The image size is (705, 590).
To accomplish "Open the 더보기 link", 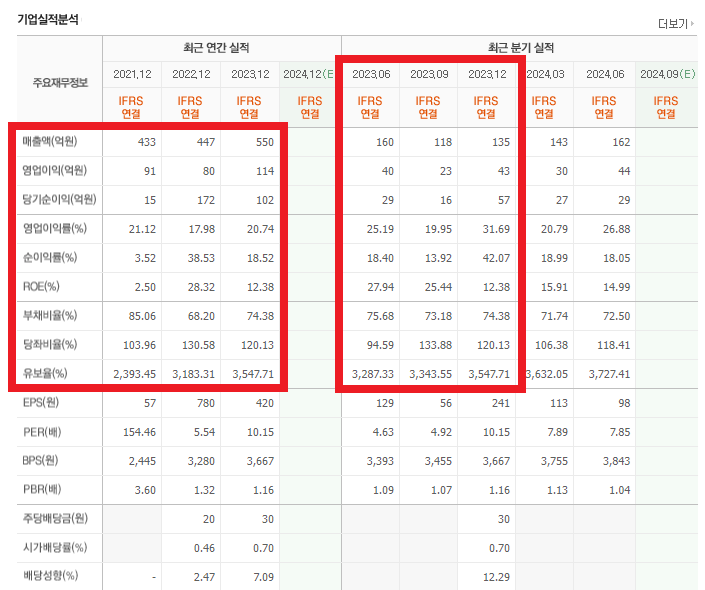I will pyautogui.click(x=676, y=23).
